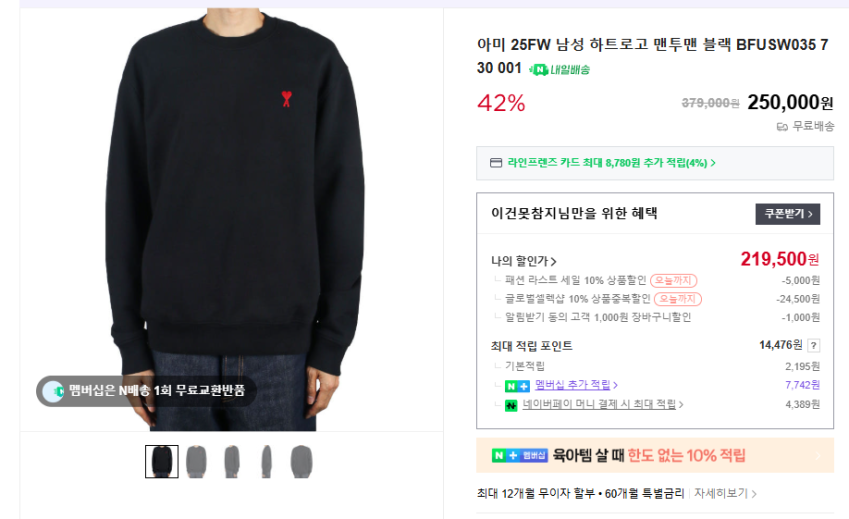Select the first black sweatshirt thumbnail
This screenshot has width=849, height=519.
pyautogui.click(x=161, y=462)
